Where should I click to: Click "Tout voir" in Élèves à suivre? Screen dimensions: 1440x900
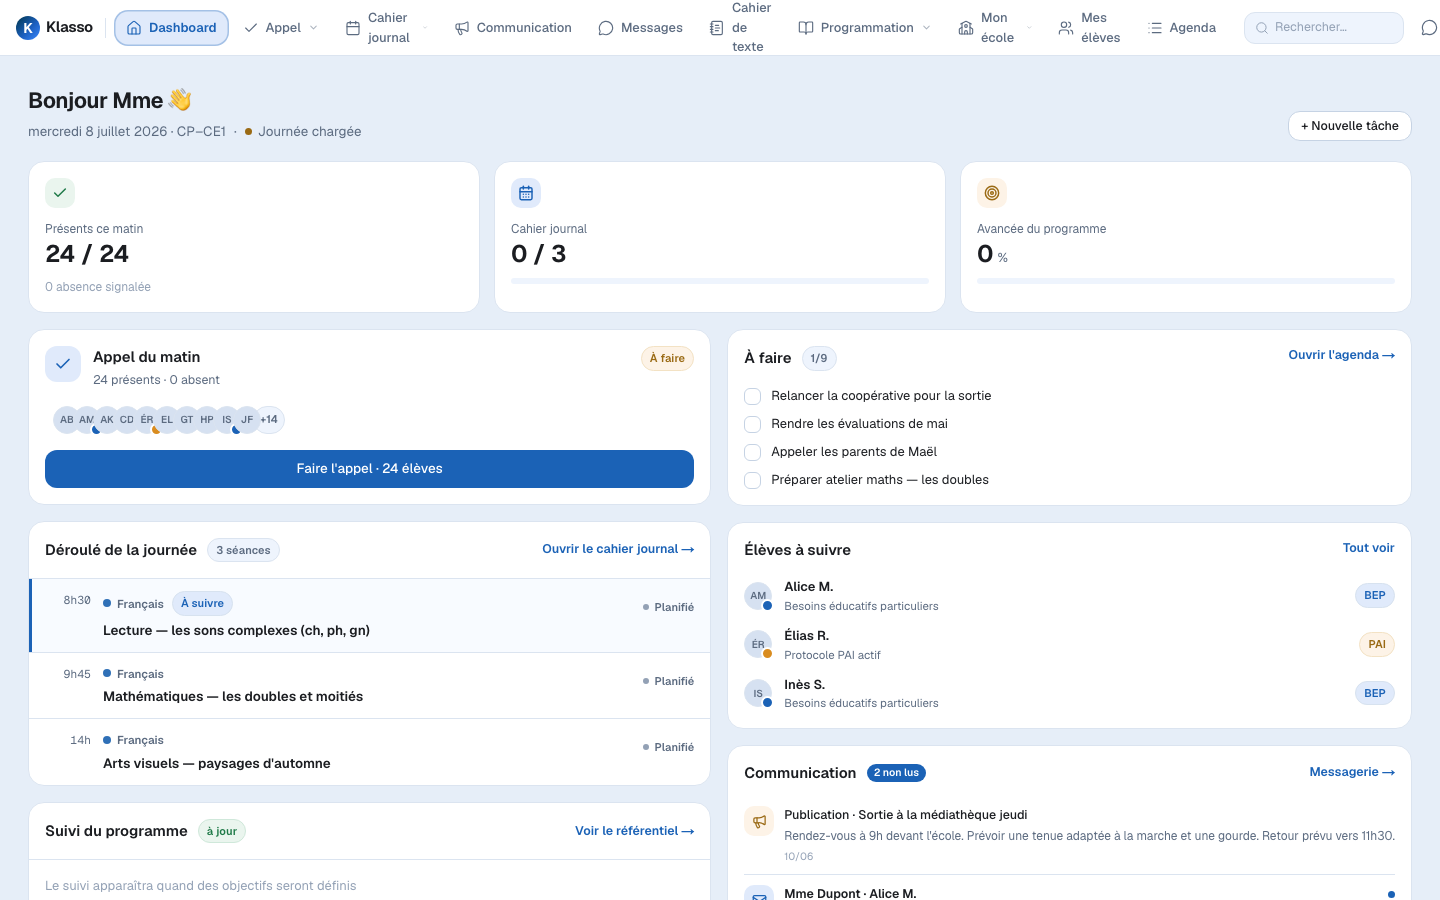coord(1368,548)
